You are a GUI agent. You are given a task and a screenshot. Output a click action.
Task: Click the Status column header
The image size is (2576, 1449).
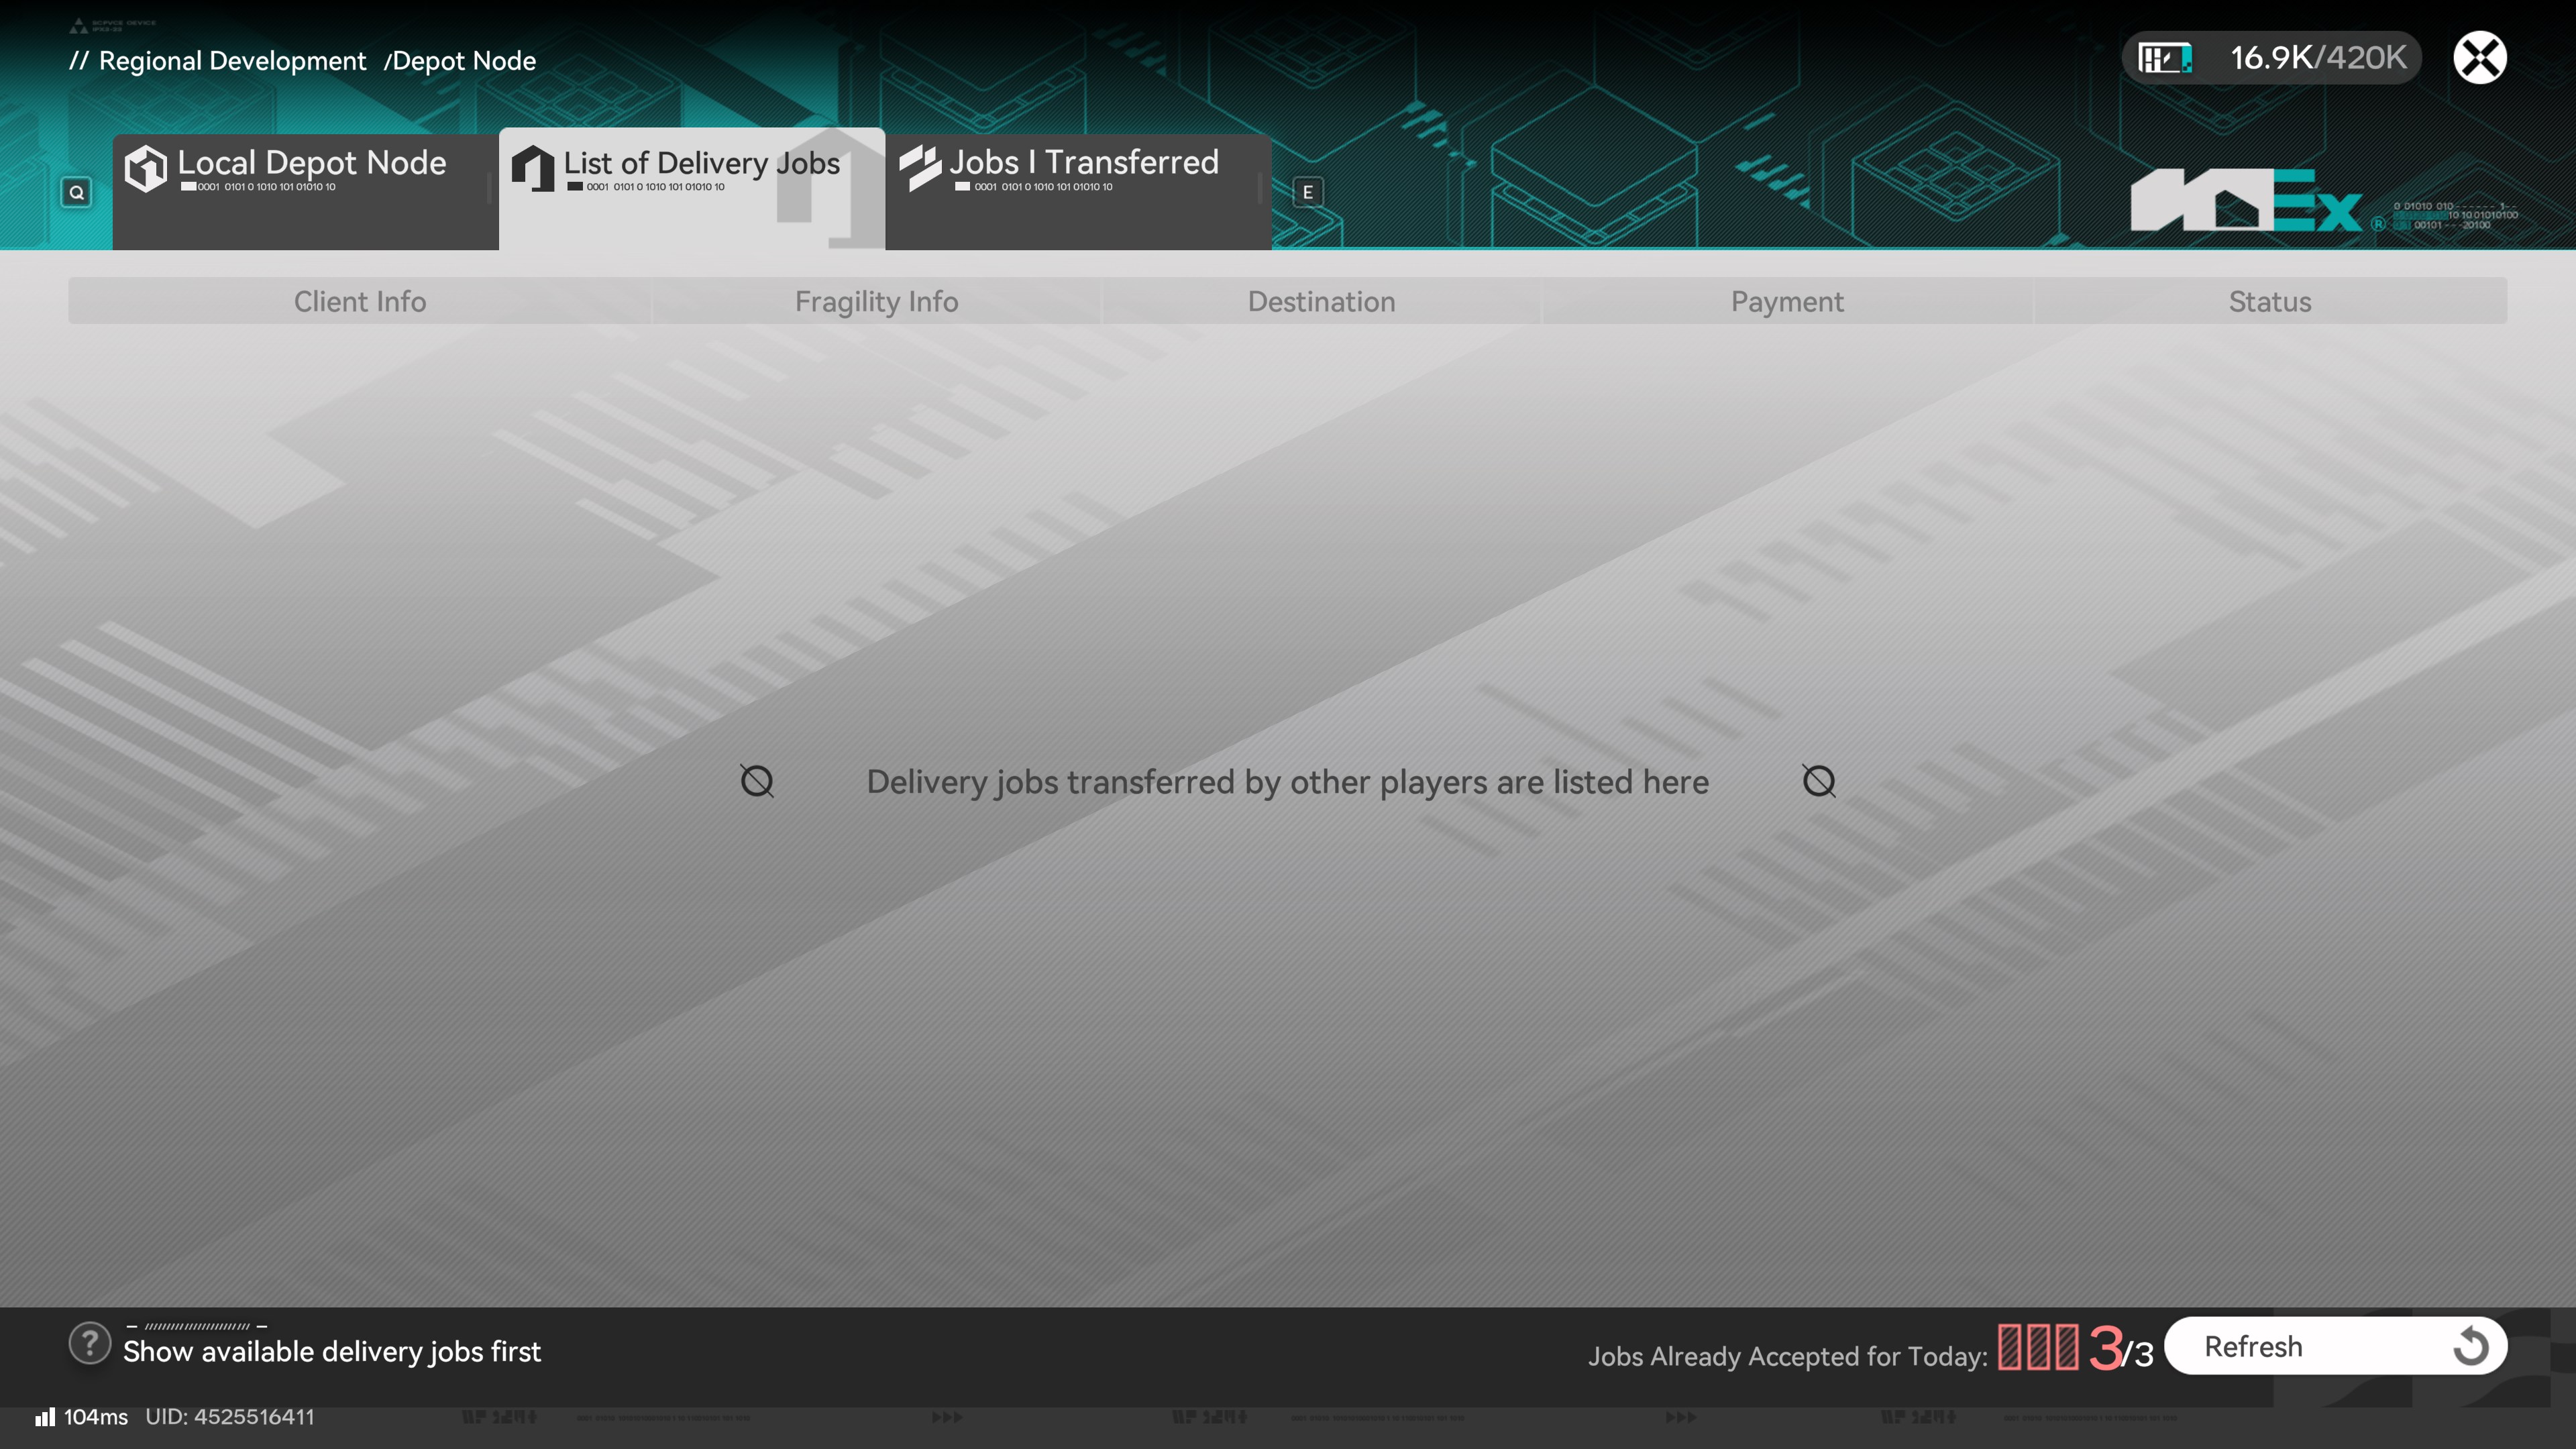pyautogui.click(x=2269, y=301)
